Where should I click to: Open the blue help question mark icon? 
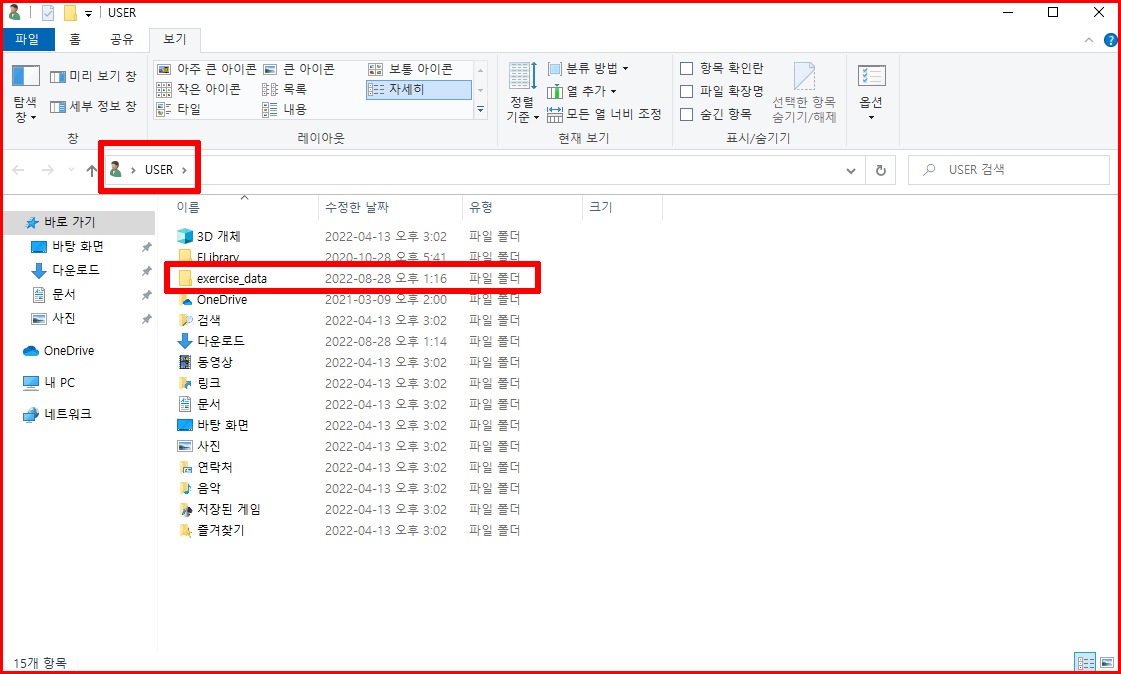pos(1110,40)
